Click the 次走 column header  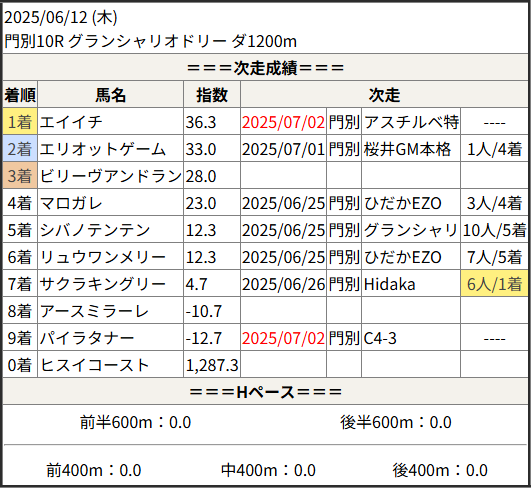tap(384, 95)
